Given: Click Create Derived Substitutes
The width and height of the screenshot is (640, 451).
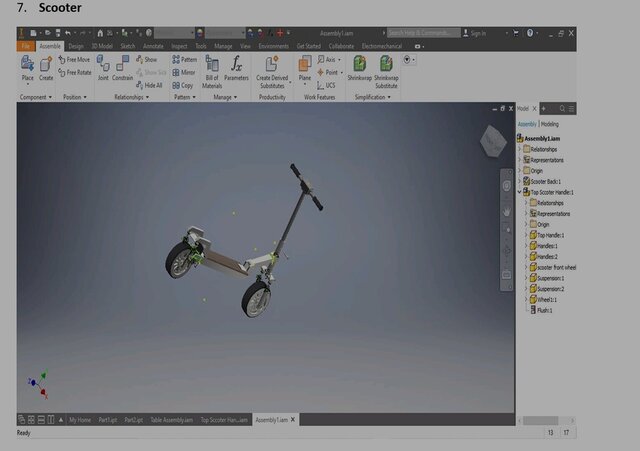Looking at the screenshot, I should (x=272, y=72).
